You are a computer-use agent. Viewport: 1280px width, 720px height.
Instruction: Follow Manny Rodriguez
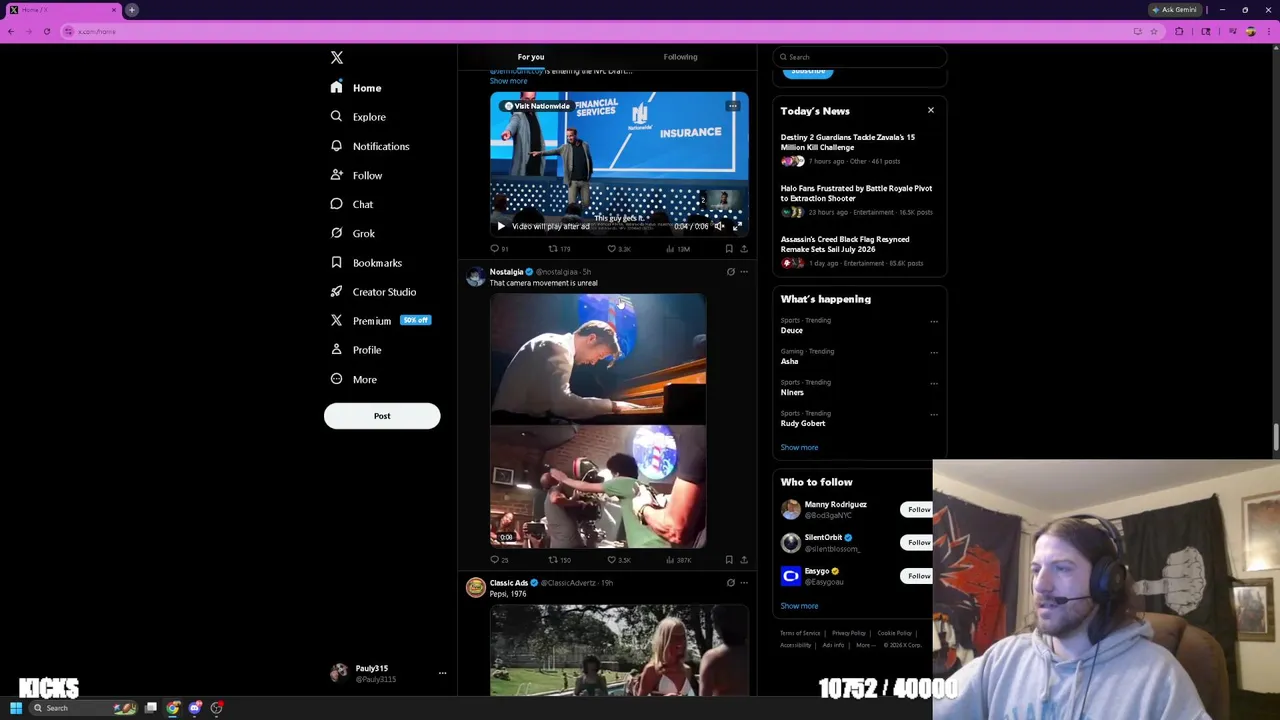tap(917, 509)
